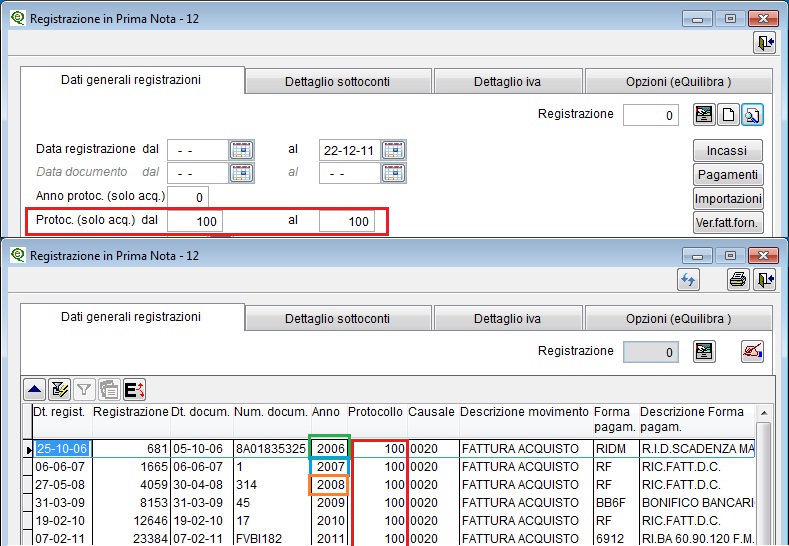Screen dimensions: 789x546
Task: Click Forma pagam. cell 6912
Action: click(616, 538)
